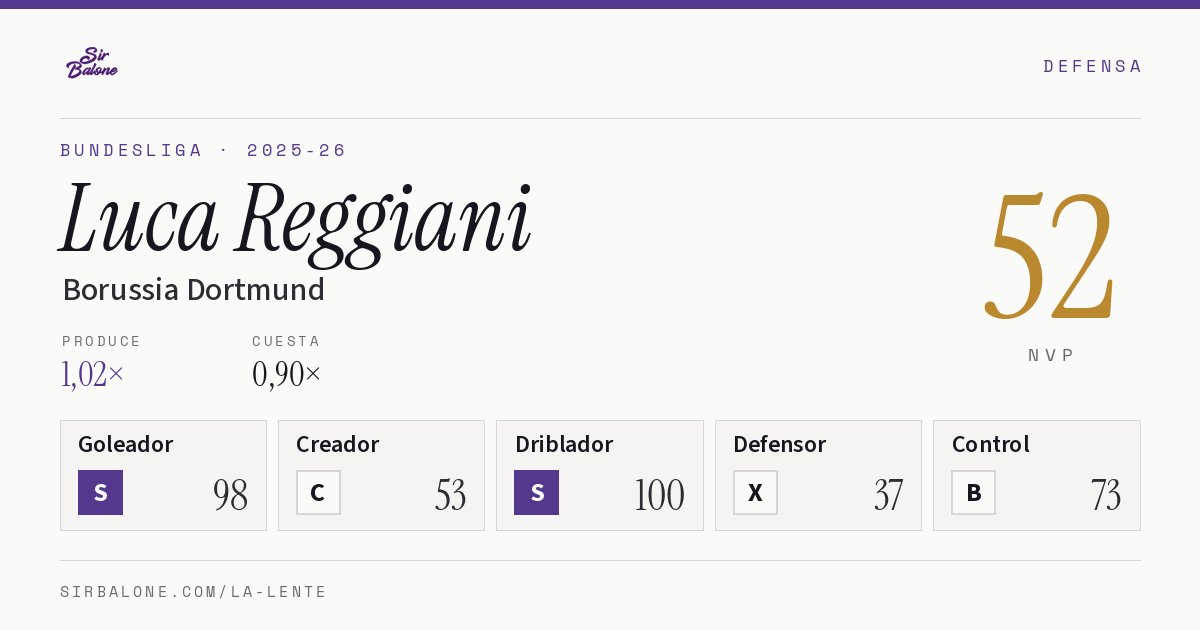The height and width of the screenshot is (630, 1200).
Task: Click the Defensor score 37
Action: (888, 495)
